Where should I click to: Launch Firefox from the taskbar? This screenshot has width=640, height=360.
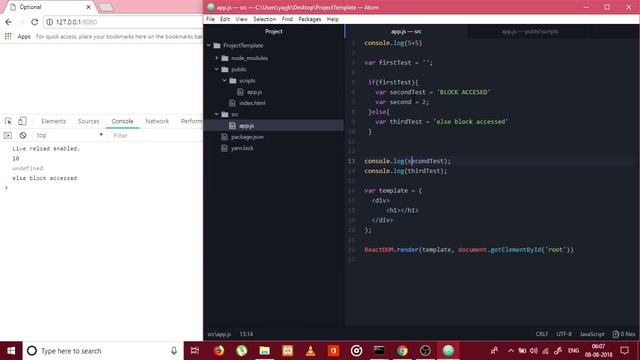click(x=219, y=351)
